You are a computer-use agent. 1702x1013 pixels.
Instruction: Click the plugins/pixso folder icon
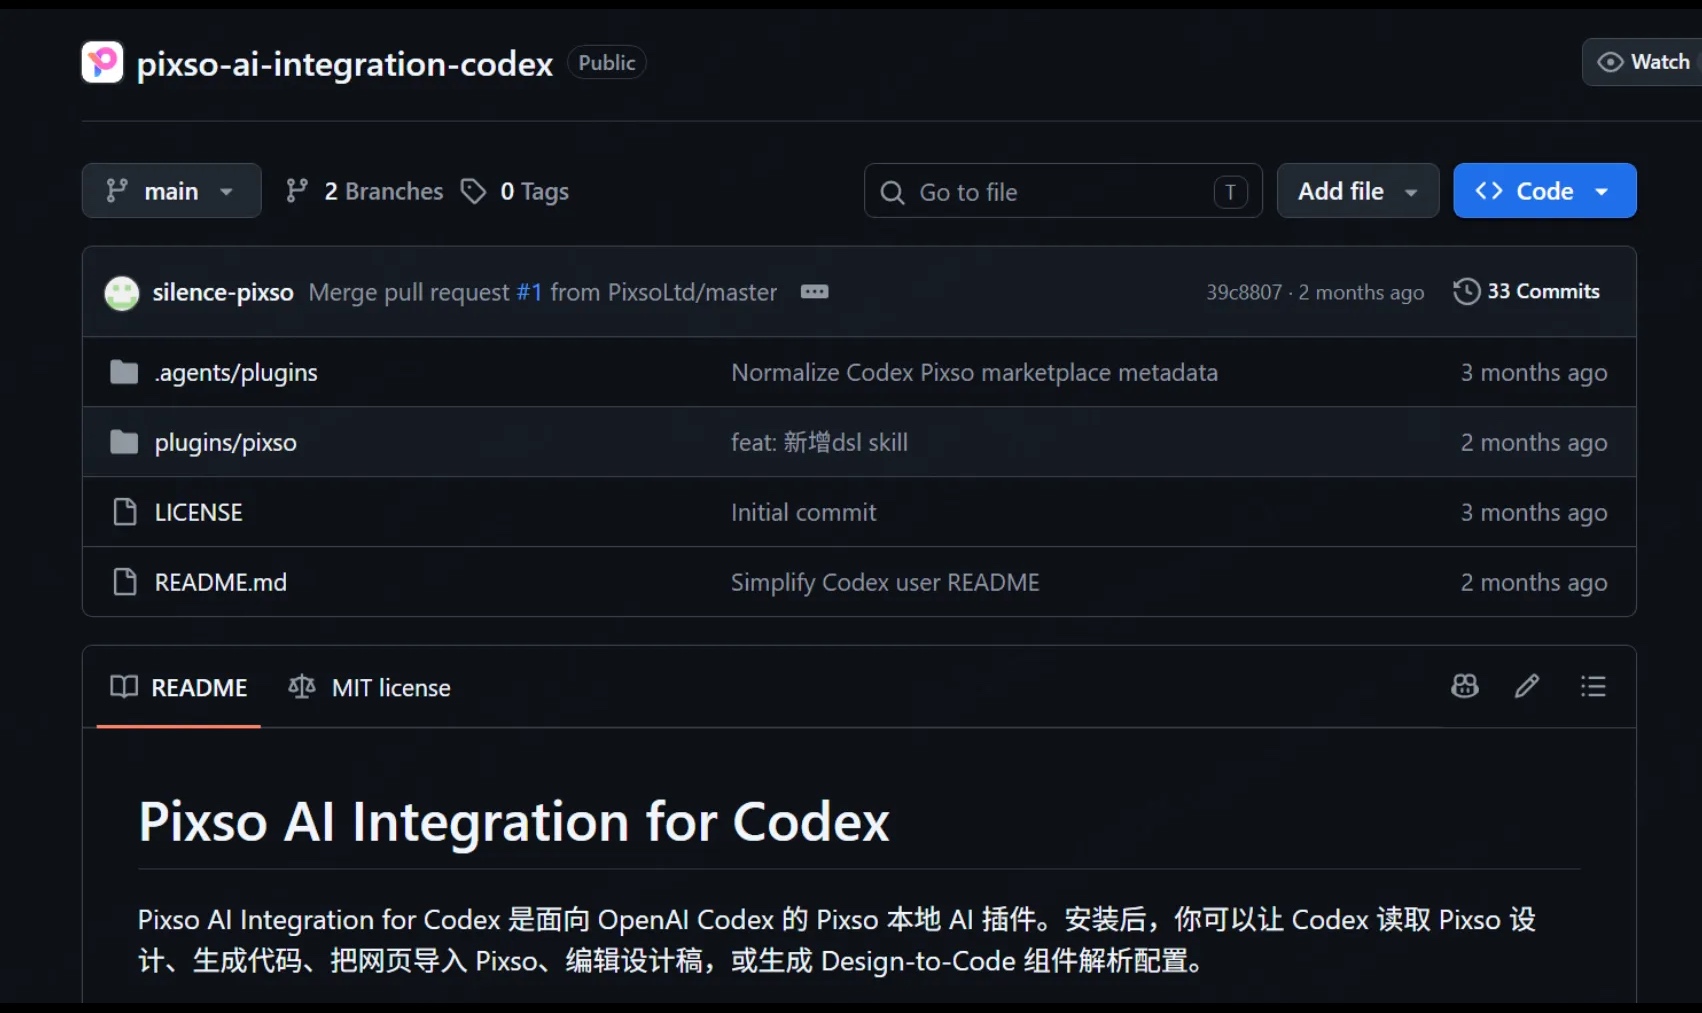tap(124, 442)
